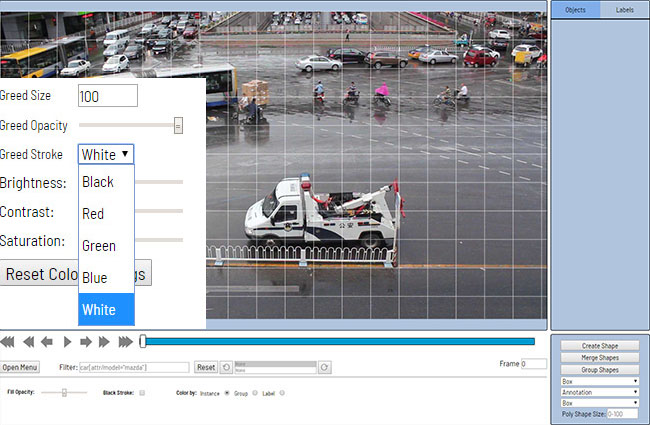The width and height of the screenshot is (650, 425).
Task: Click the Create Shape button
Action: tap(599, 345)
